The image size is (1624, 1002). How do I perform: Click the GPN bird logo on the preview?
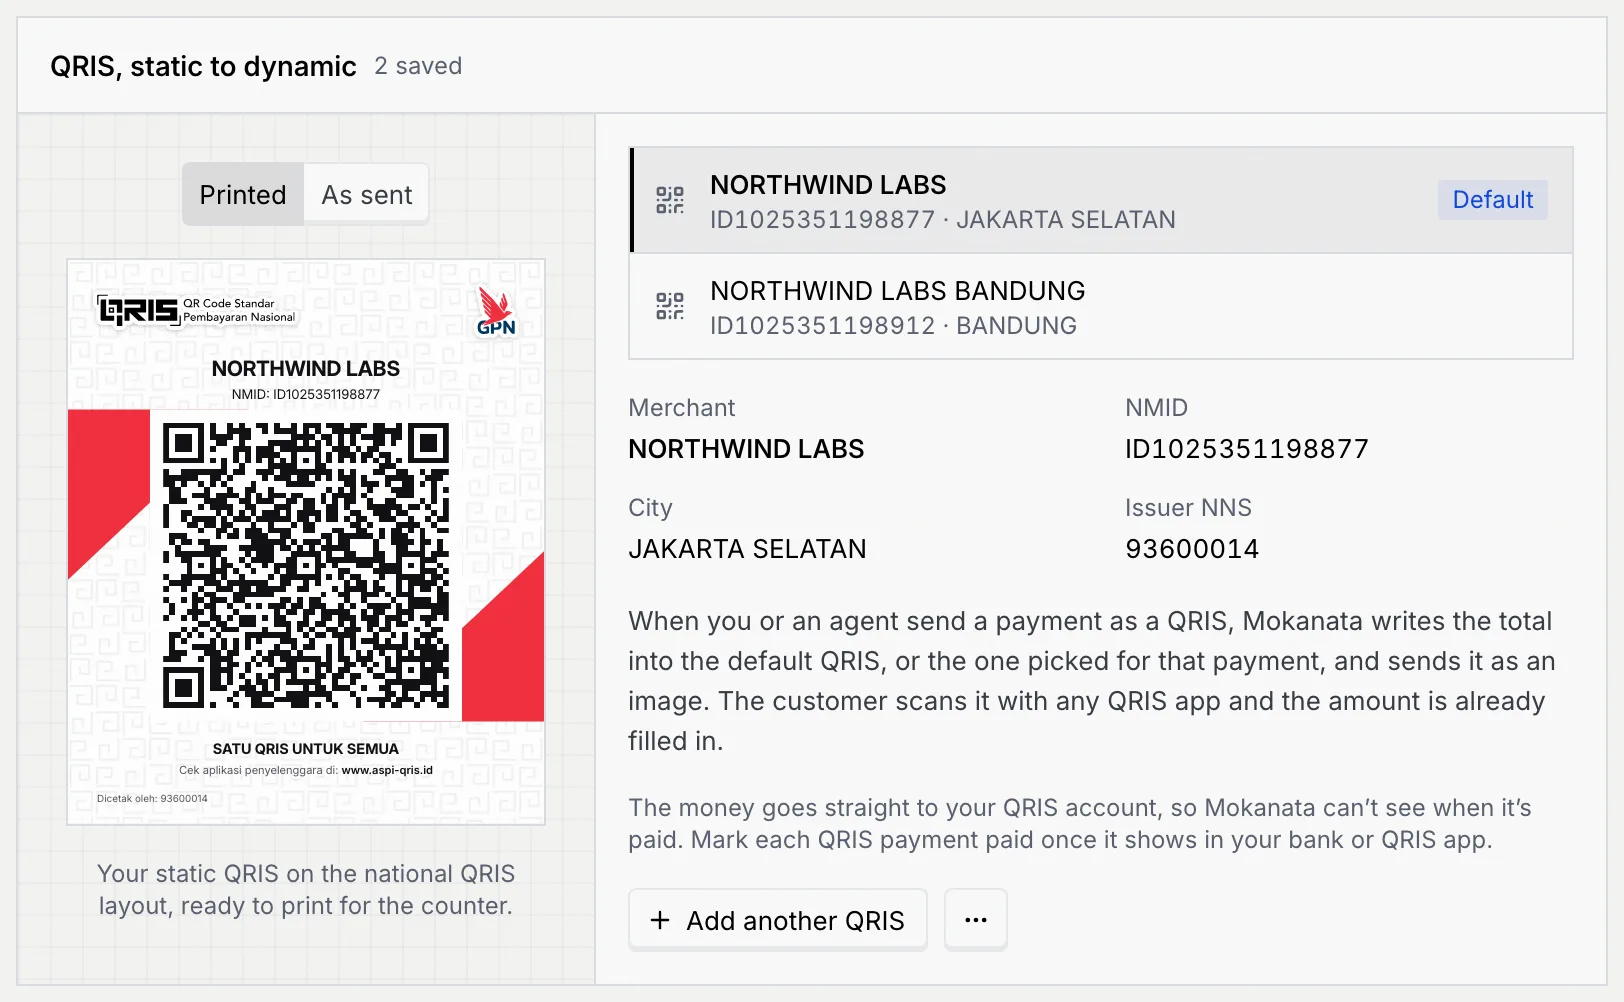(x=496, y=312)
